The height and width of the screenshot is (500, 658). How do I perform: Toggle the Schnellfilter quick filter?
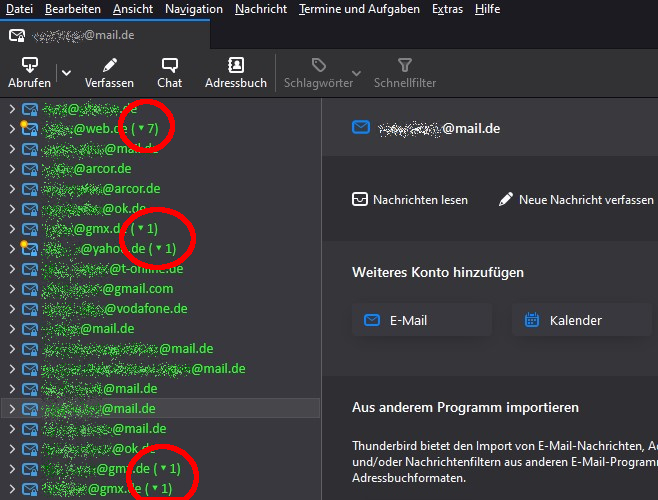[405, 73]
